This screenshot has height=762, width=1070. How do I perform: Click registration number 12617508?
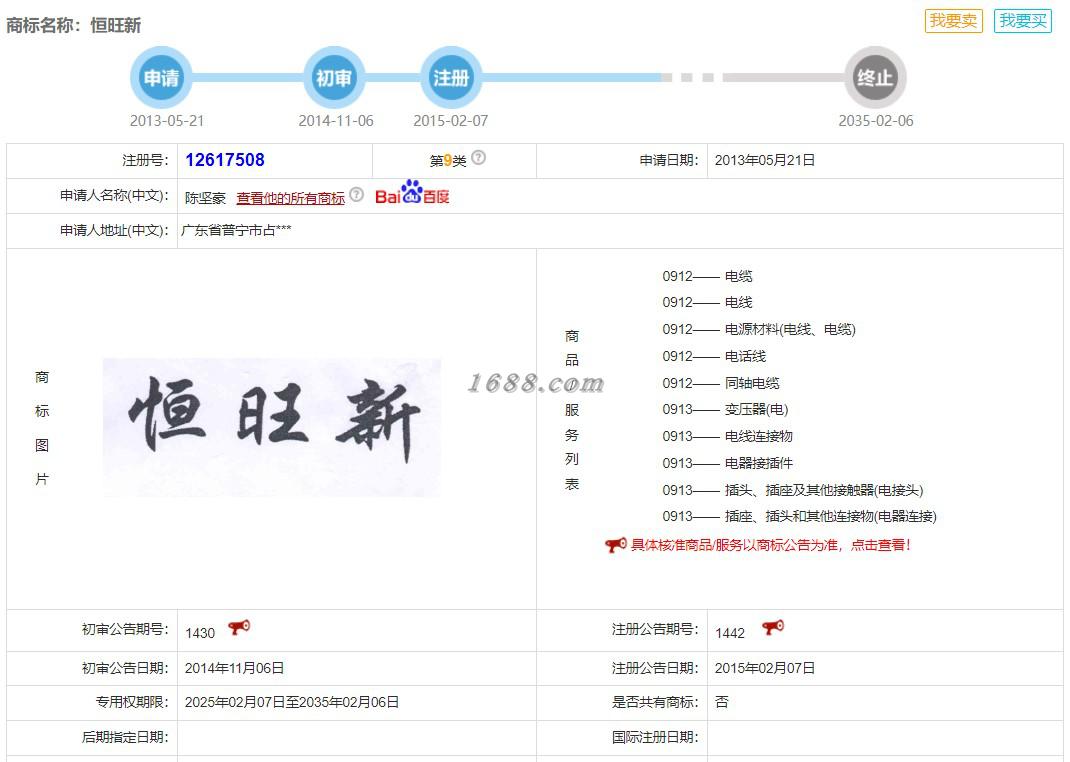coord(225,160)
